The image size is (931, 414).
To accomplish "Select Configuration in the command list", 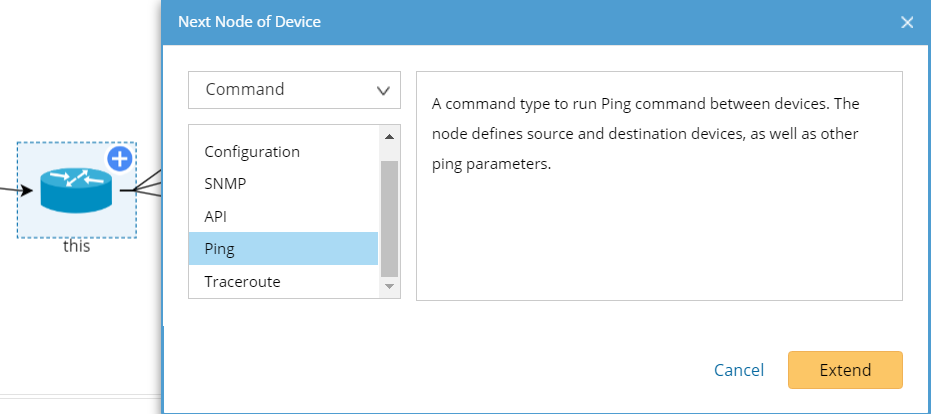I will 252,152.
